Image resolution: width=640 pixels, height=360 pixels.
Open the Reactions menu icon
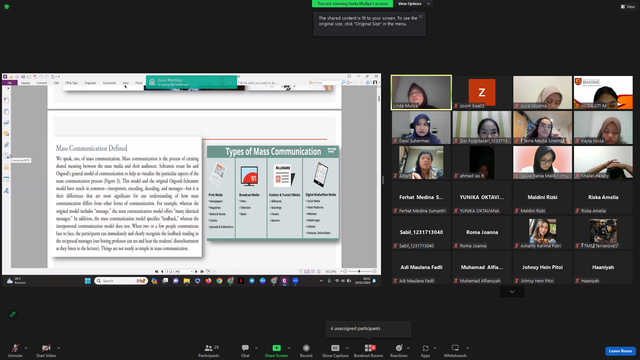click(x=399, y=348)
